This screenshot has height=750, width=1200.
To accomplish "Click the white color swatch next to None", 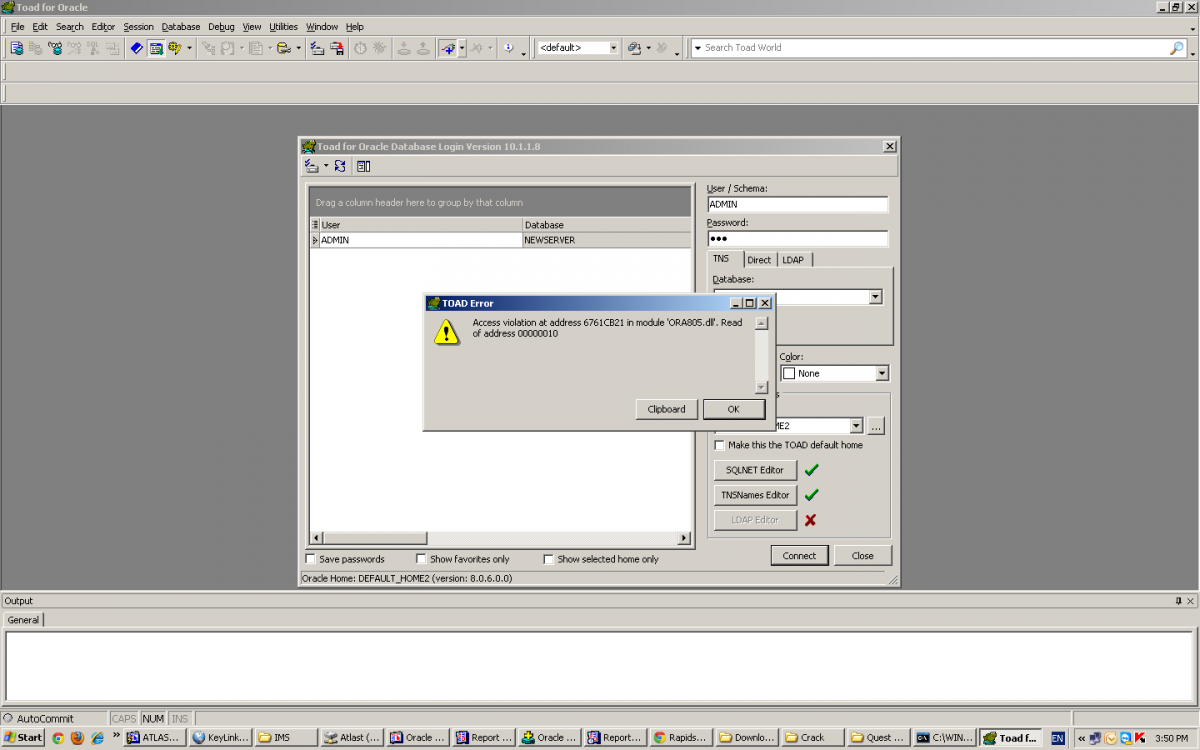I will click(789, 373).
